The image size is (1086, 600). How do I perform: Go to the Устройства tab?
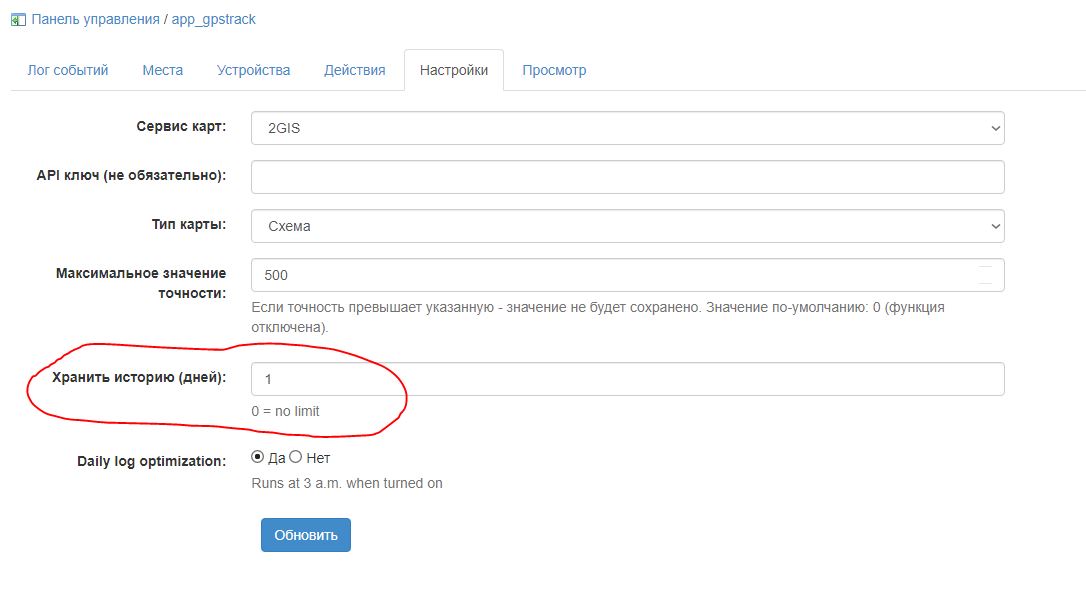point(253,71)
